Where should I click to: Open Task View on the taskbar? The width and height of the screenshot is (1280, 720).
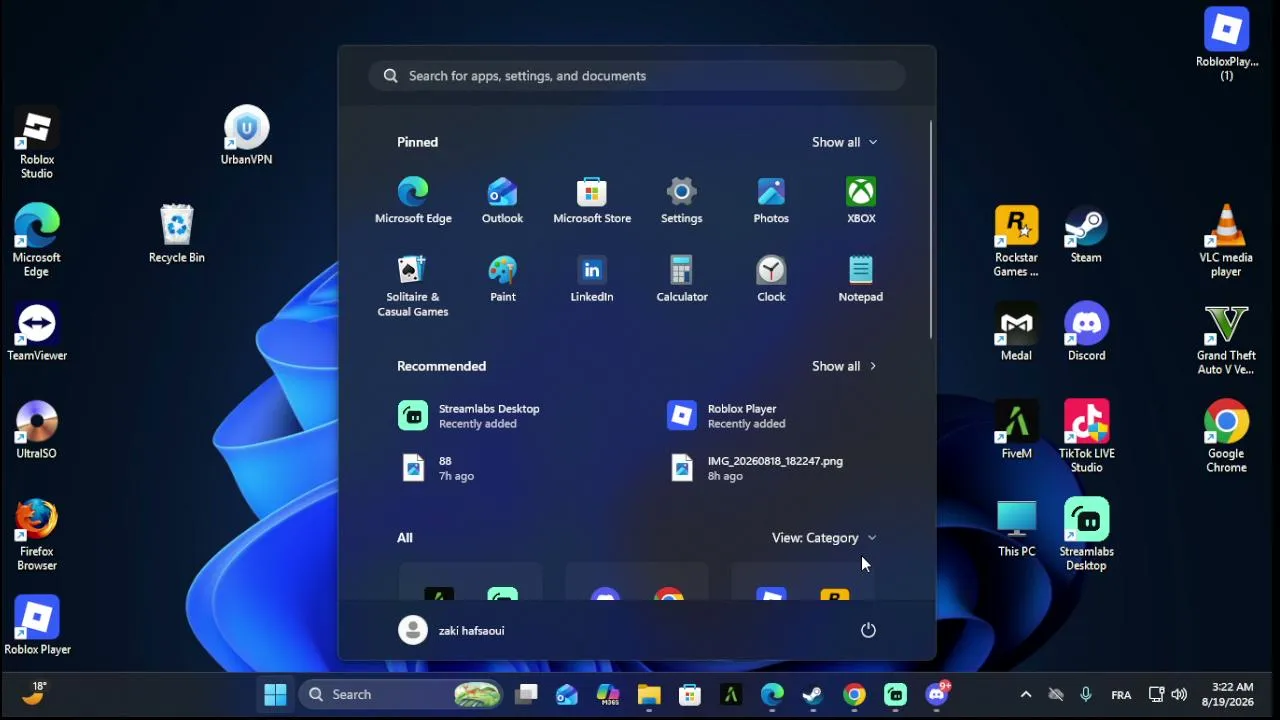point(527,694)
